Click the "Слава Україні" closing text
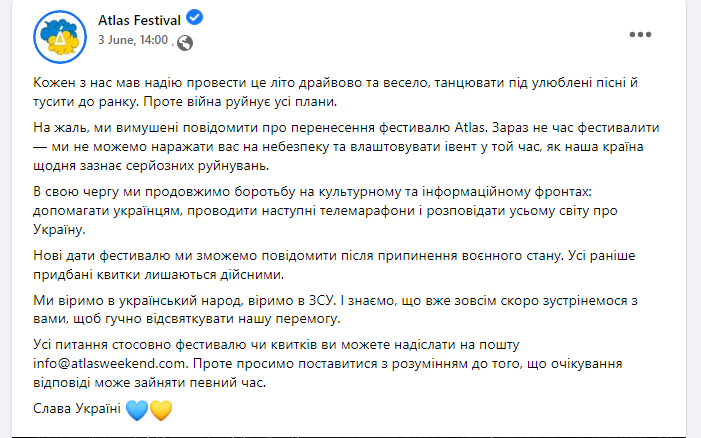This screenshot has height=438, width=701. tap(77, 409)
